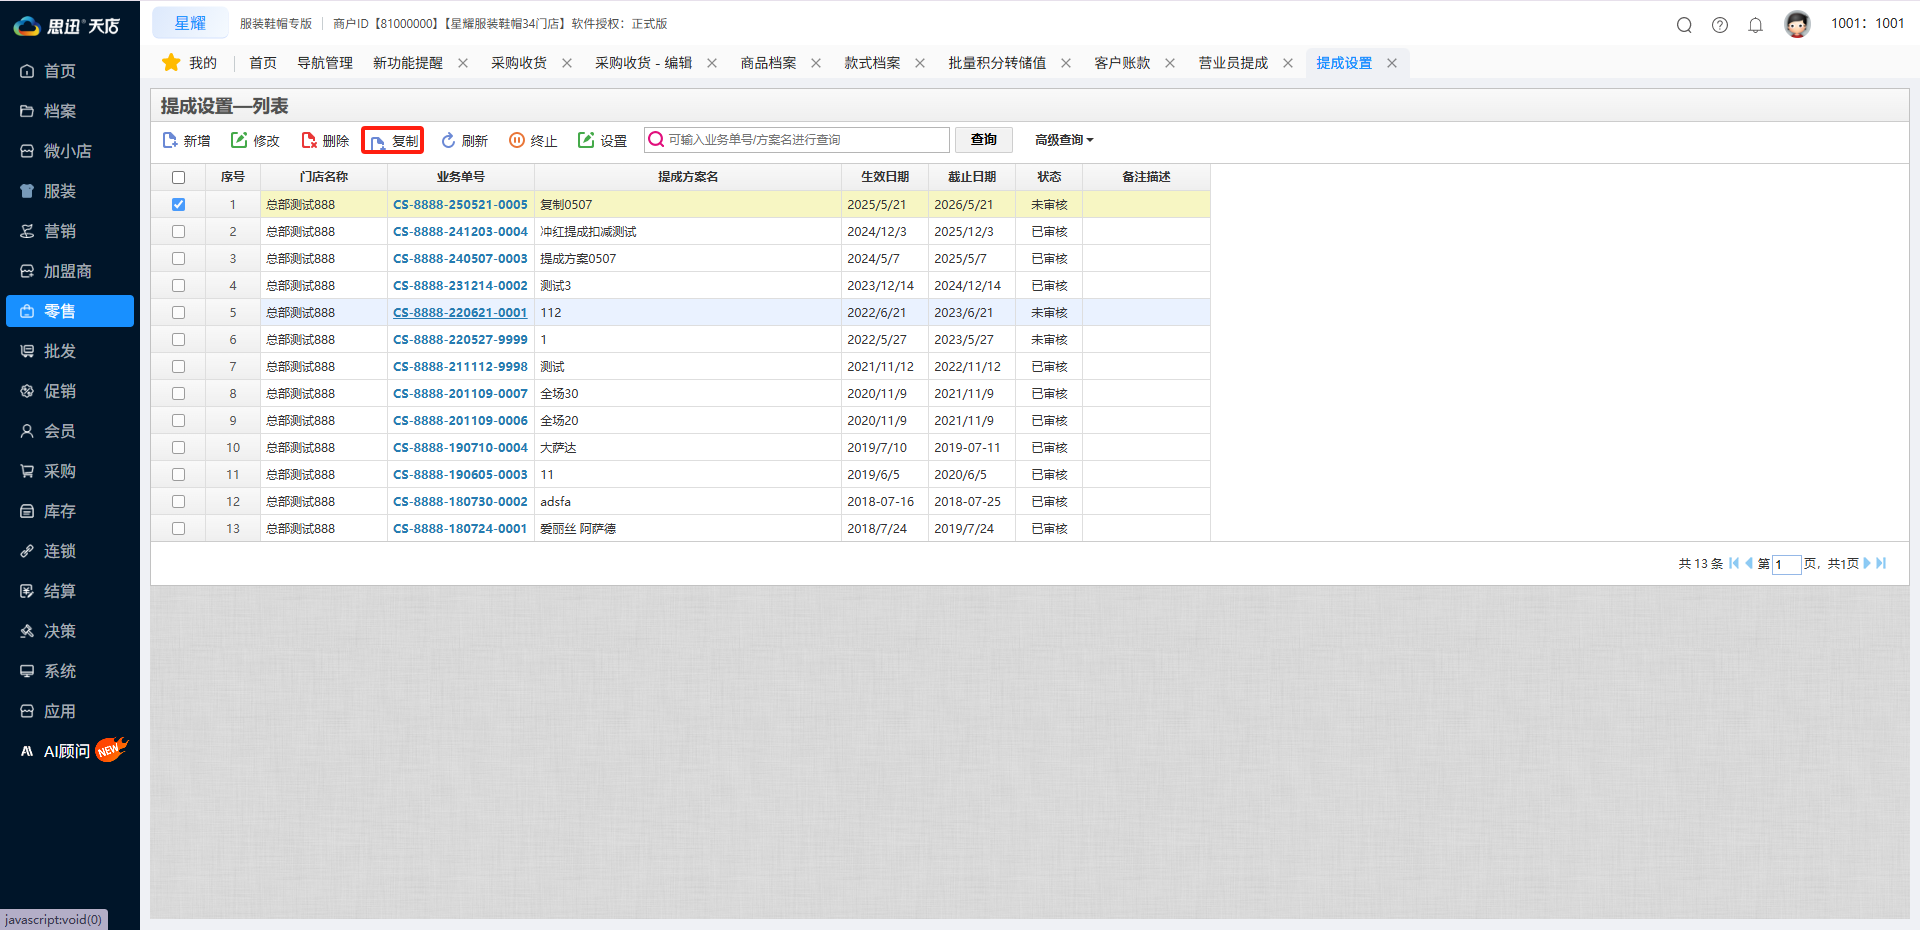Click the 查询 search button

(983, 140)
